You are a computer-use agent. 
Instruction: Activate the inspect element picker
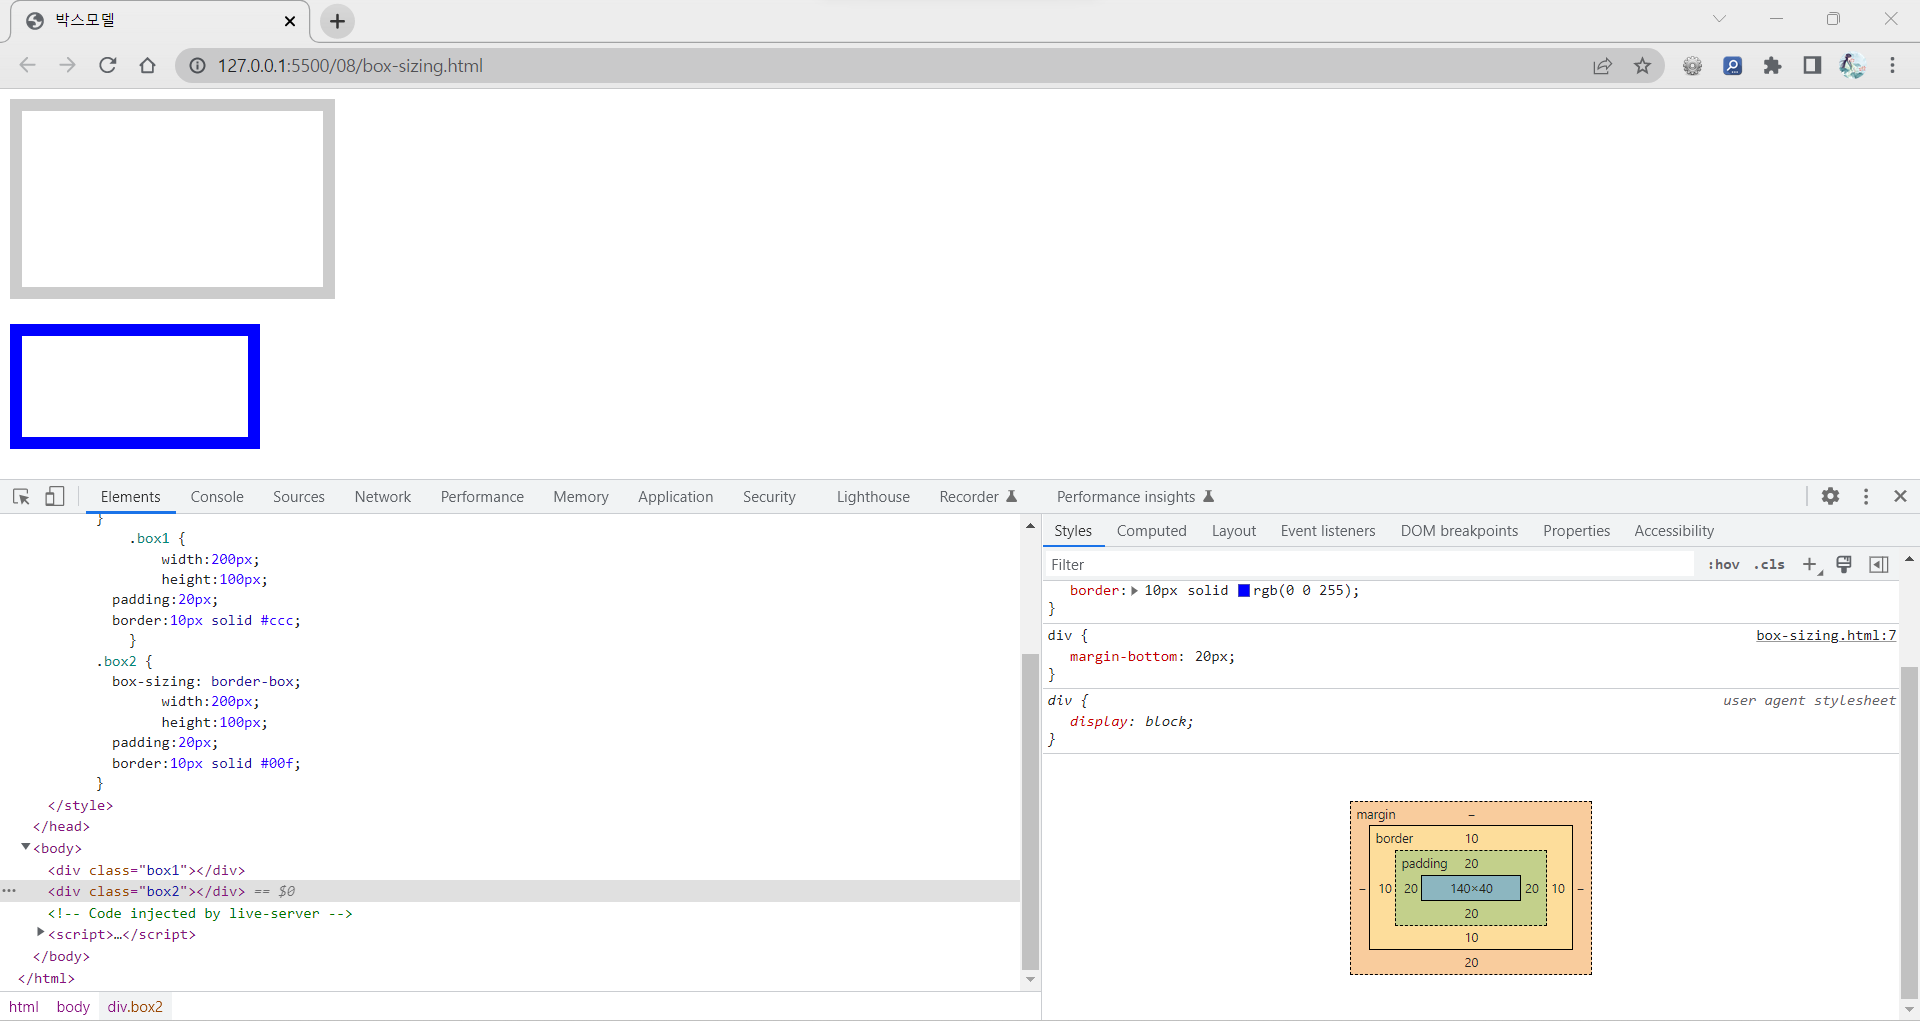21,496
